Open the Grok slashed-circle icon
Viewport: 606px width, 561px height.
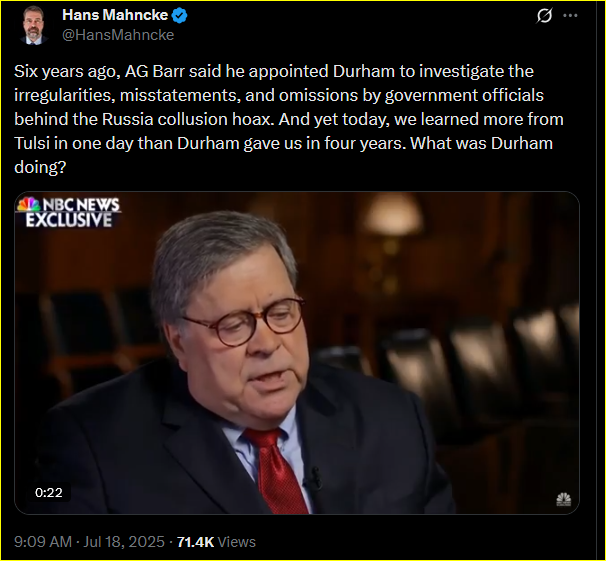(544, 16)
